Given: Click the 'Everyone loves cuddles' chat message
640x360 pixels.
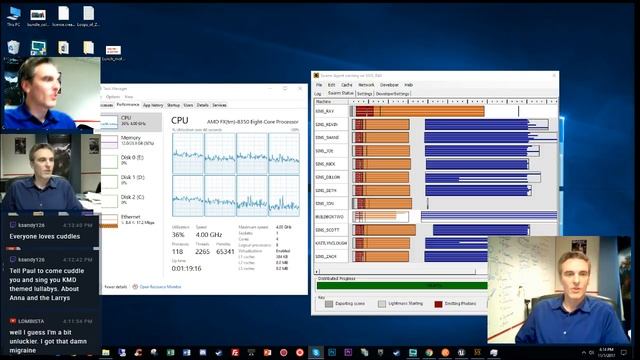Looking at the screenshot, I should point(45,236).
